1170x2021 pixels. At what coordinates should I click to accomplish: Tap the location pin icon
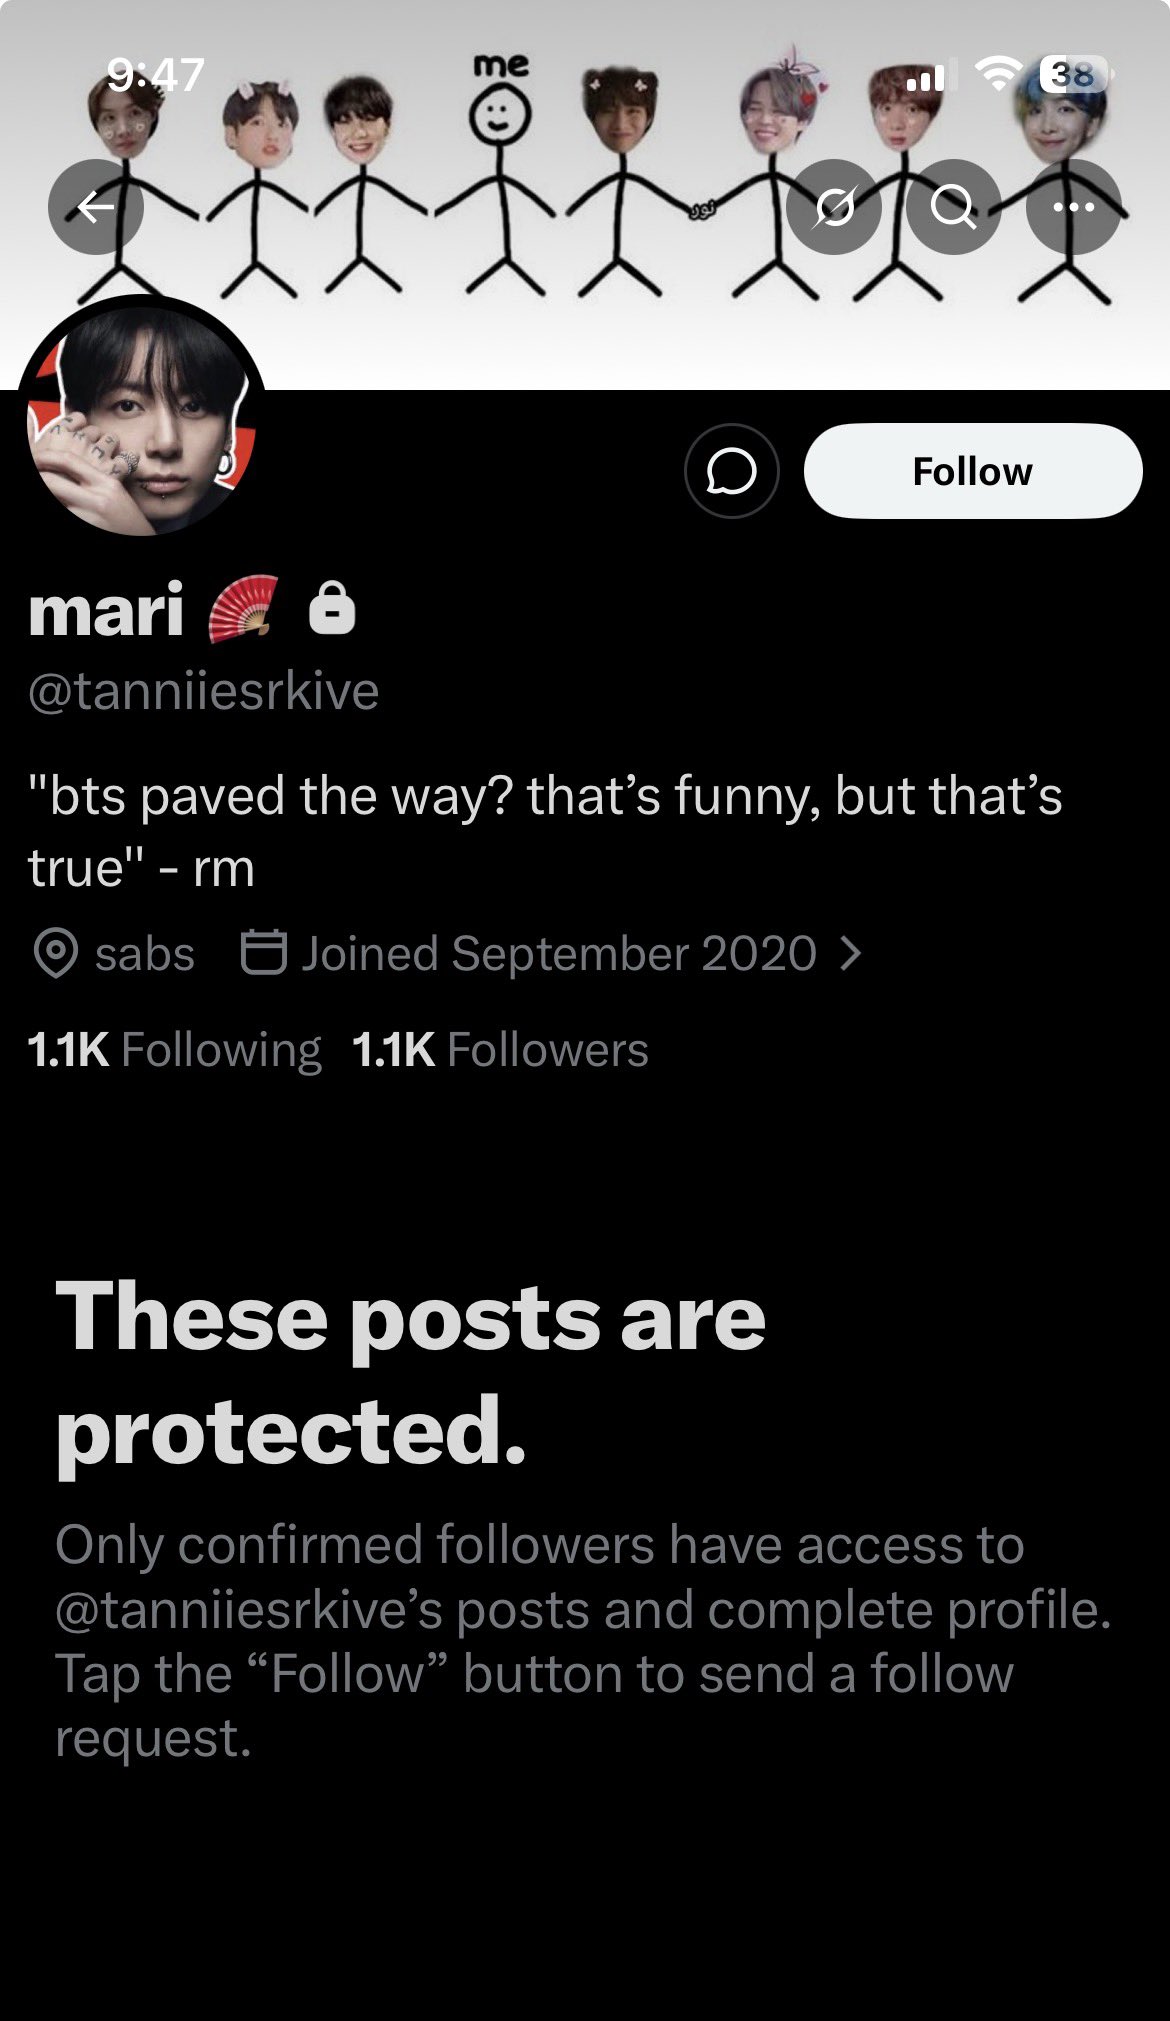tap(56, 953)
